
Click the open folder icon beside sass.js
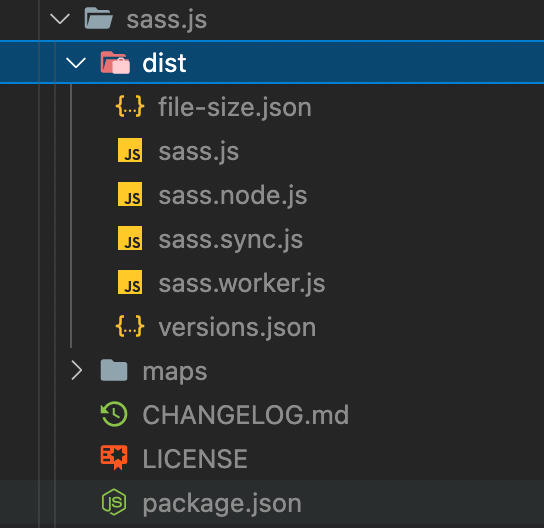pos(99,18)
